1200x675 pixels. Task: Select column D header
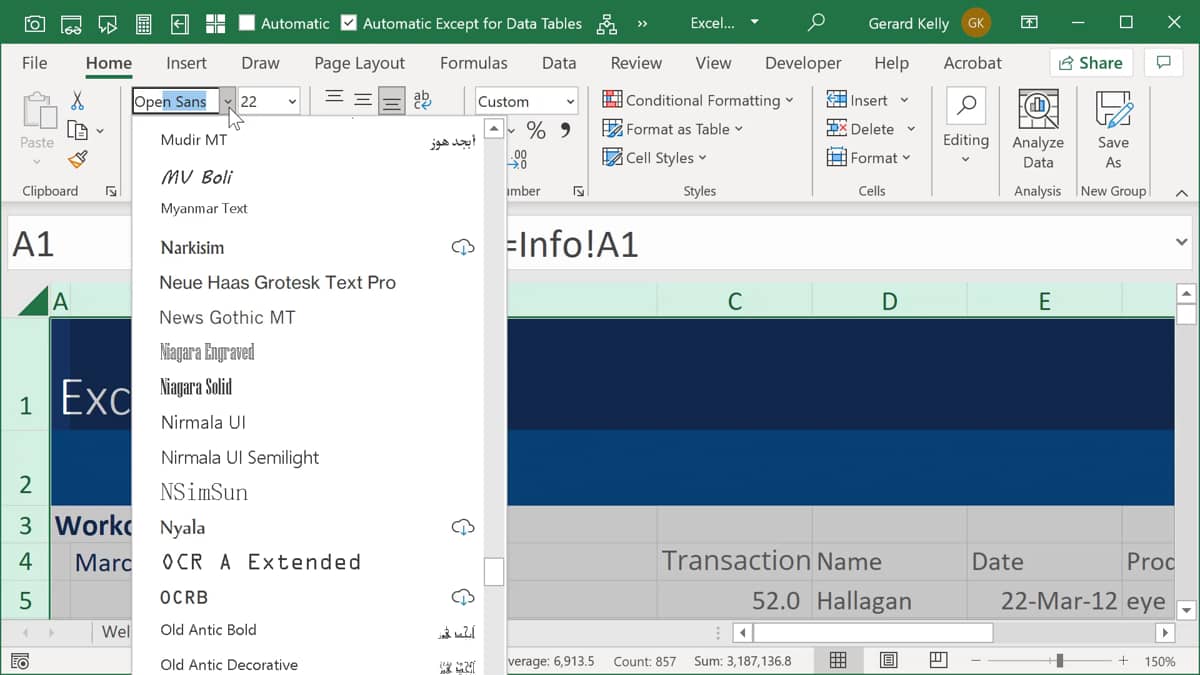pyautogui.click(x=889, y=301)
